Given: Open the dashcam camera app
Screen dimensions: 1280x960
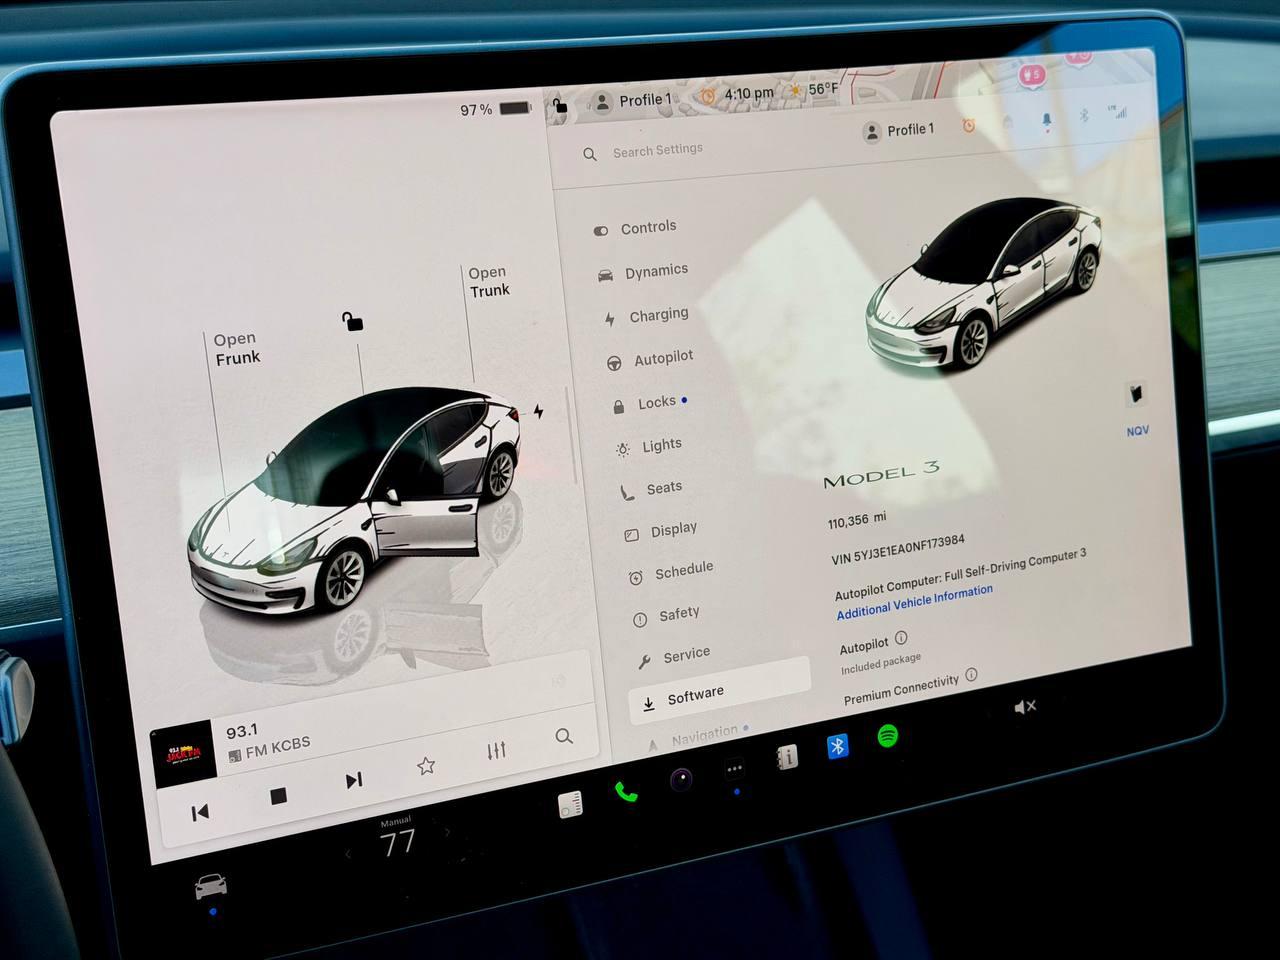Looking at the screenshot, I should pyautogui.click(x=681, y=780).
